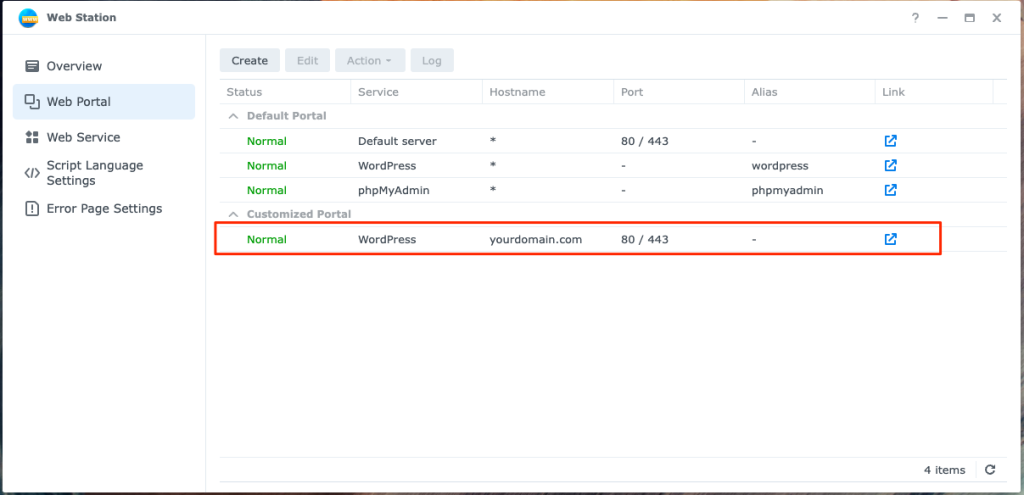Open link icon for yourdomain.com portal

click(890, 239)
